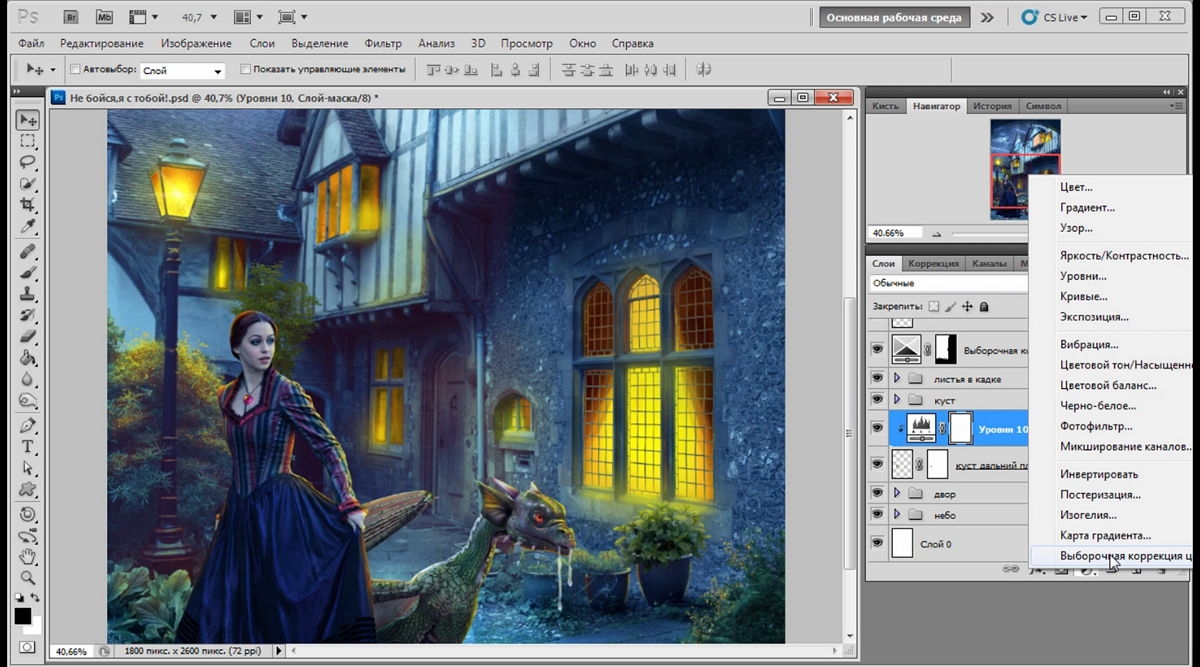Expand the небо group
The image size is (1200, 667).
(x=897, y=514)
